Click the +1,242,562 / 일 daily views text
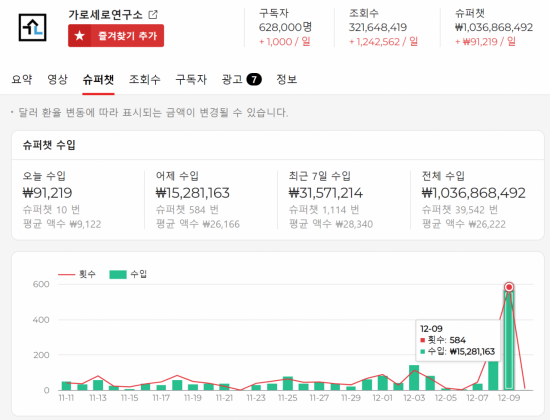 (383, 42)
